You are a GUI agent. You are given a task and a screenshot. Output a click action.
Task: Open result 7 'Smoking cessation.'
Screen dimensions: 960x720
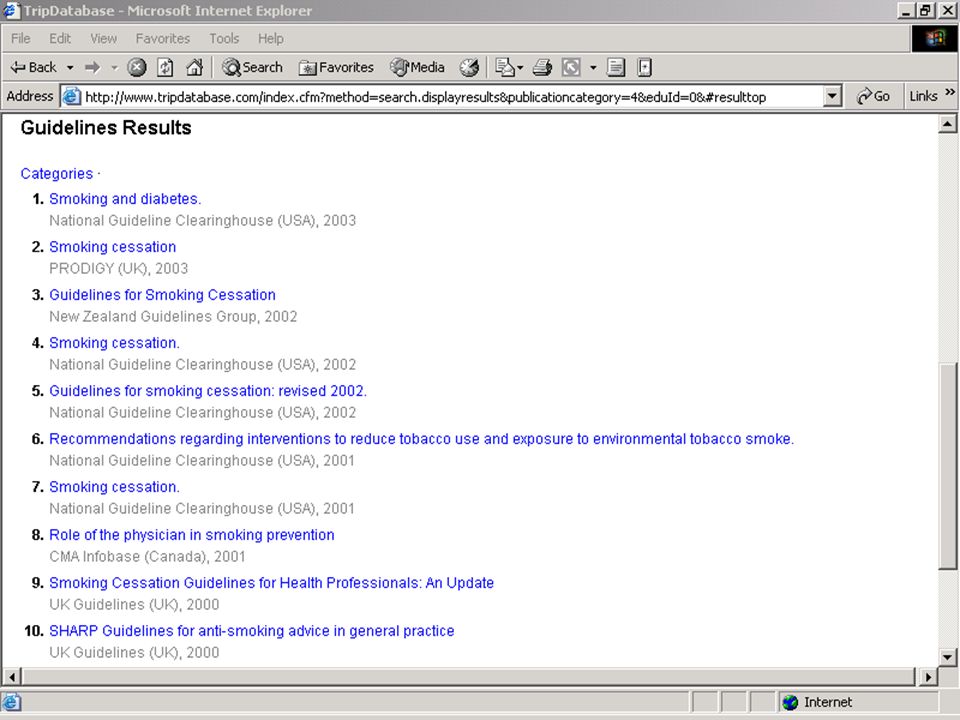click(114, 487)
